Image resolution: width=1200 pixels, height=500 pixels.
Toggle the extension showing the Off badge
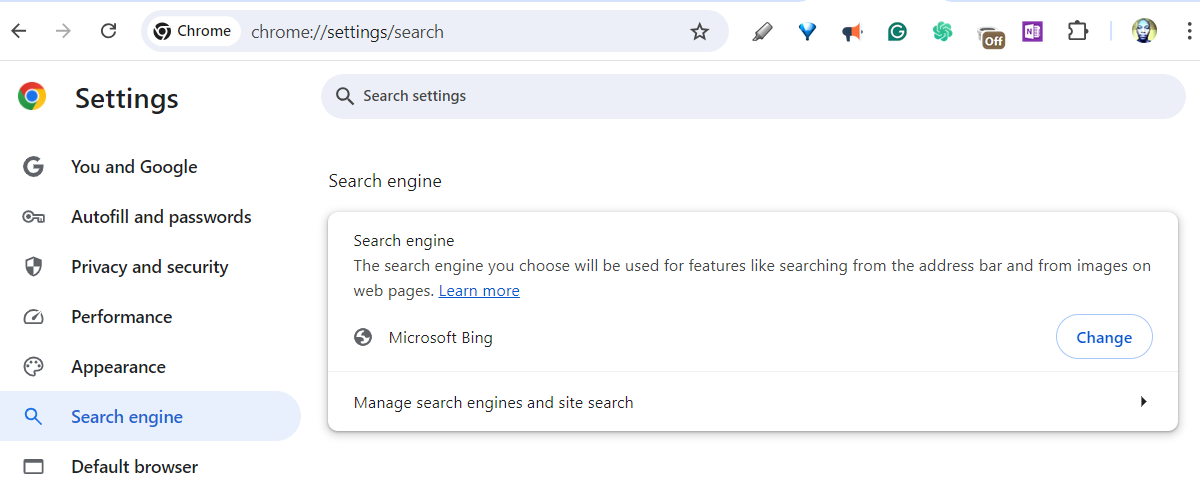click(x=989, y=35)
